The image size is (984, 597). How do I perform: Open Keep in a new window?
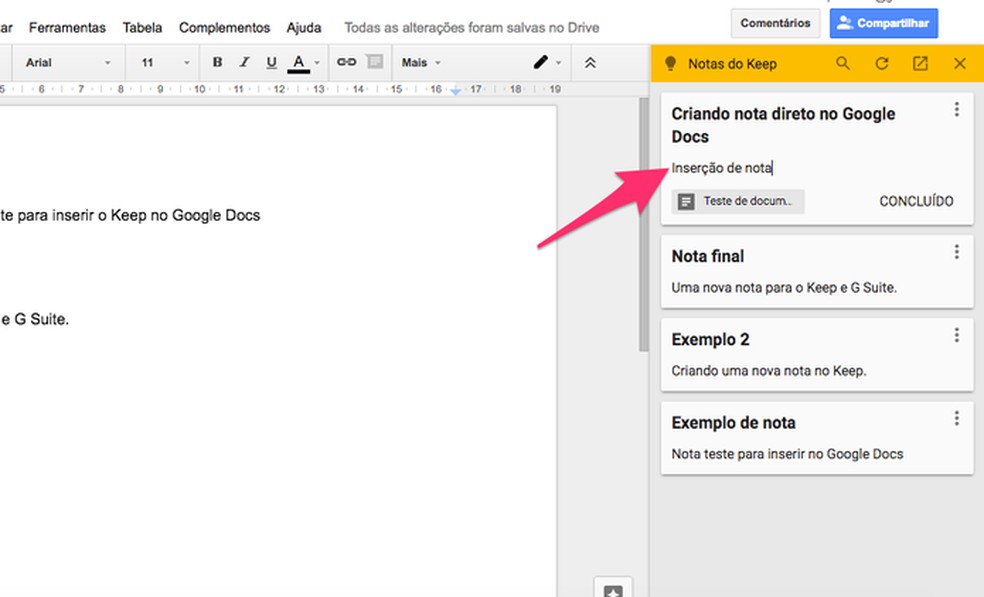point(920,62)
